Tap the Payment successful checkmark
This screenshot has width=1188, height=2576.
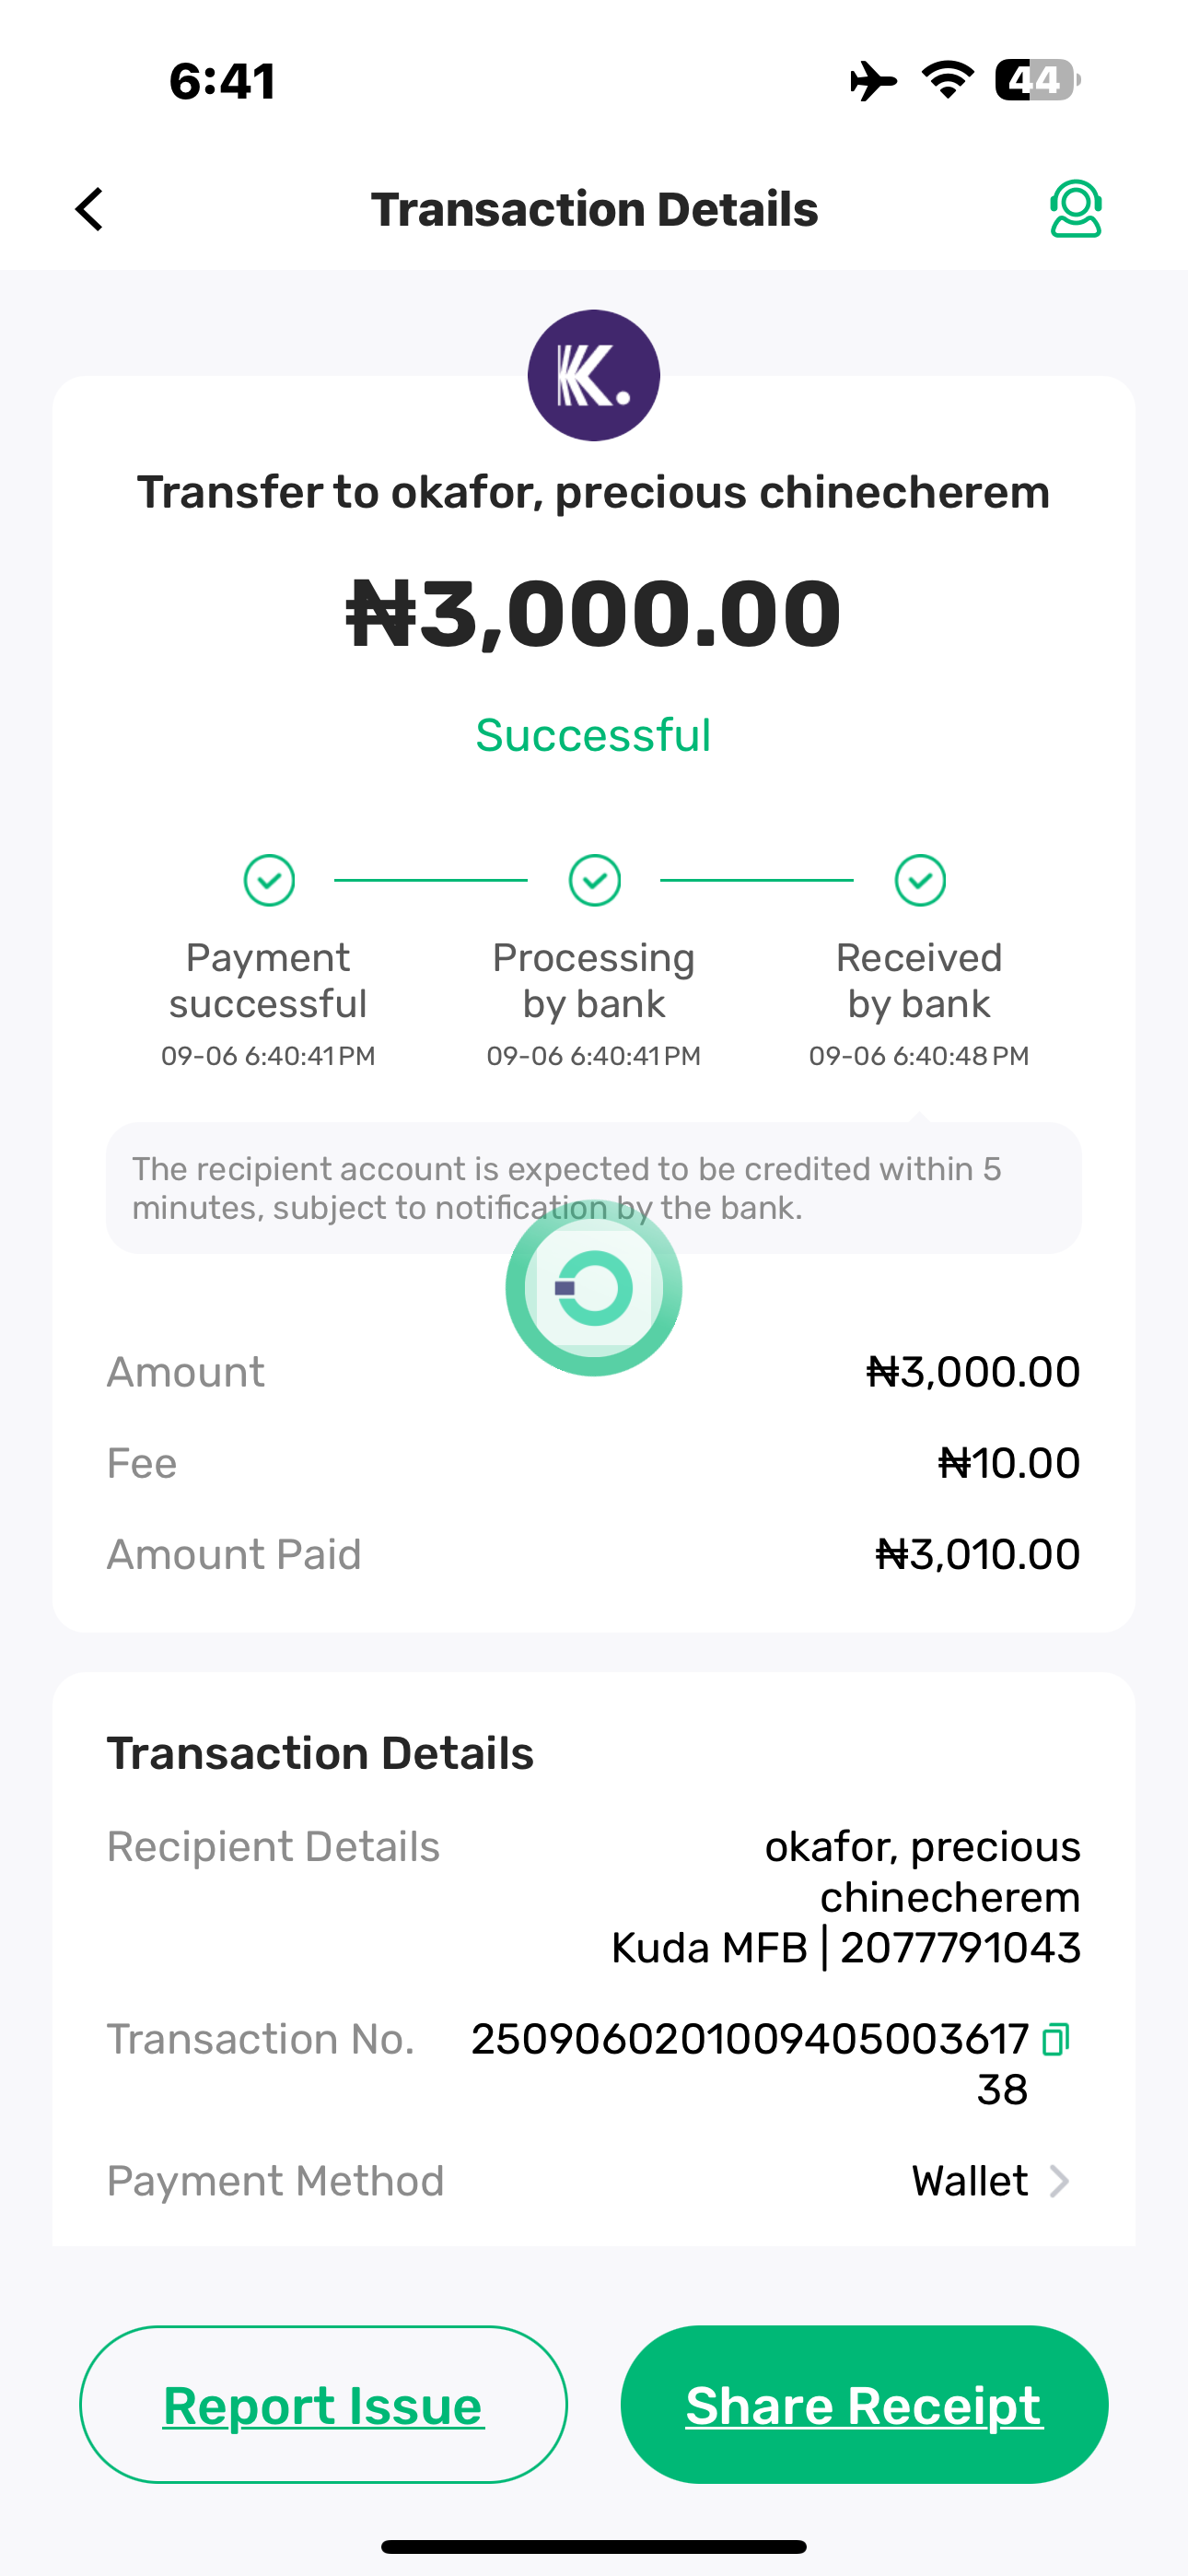click(269, 880)
